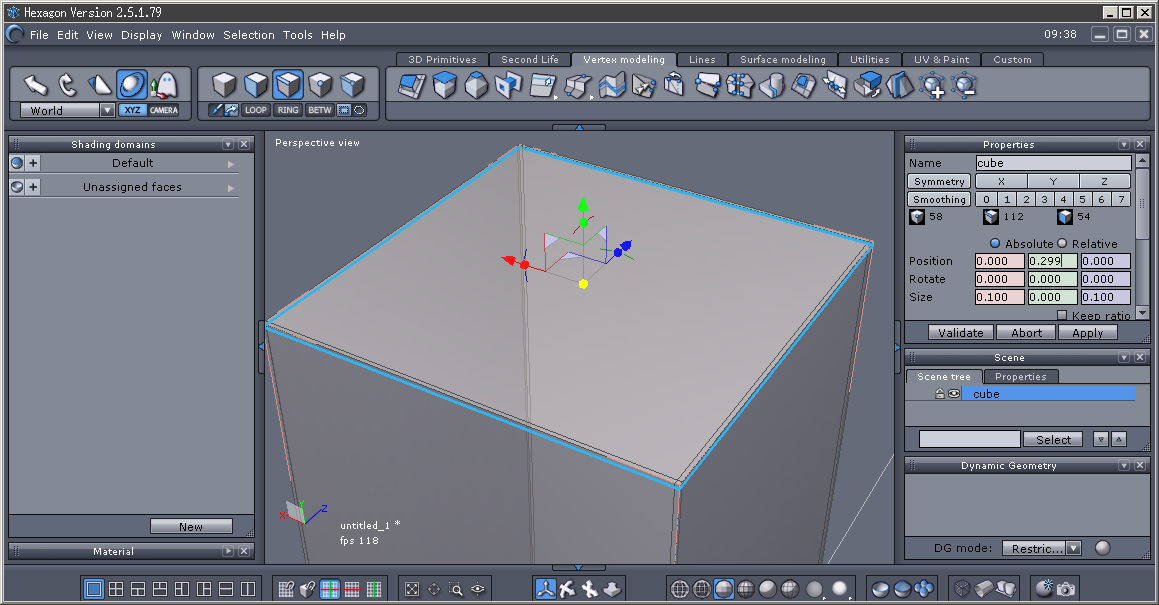Select the Absolute radio button
The width and height of the screenshot is (1159, 605).
(x=995, y=243)
